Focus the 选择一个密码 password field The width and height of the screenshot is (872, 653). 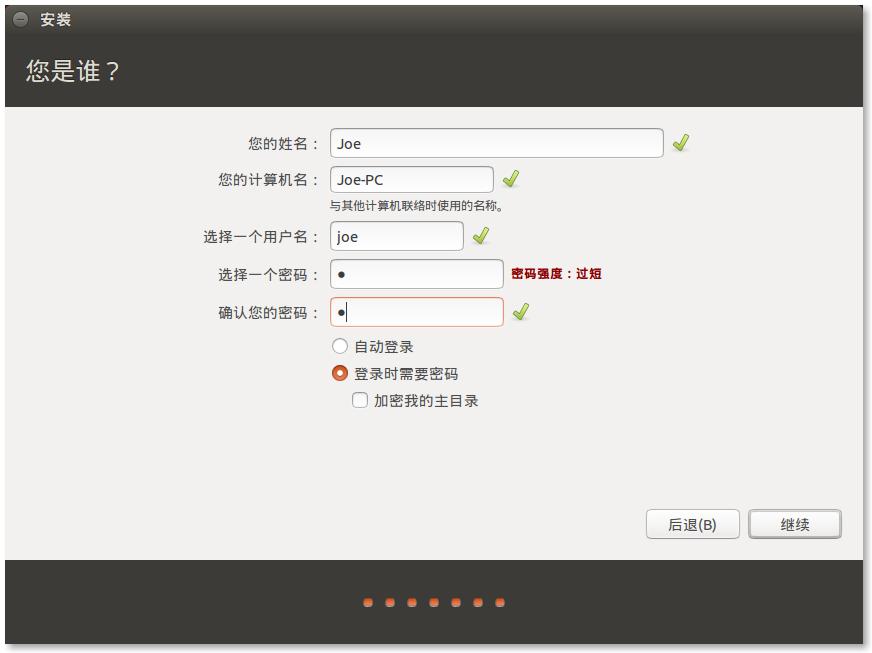click(416, 274)
